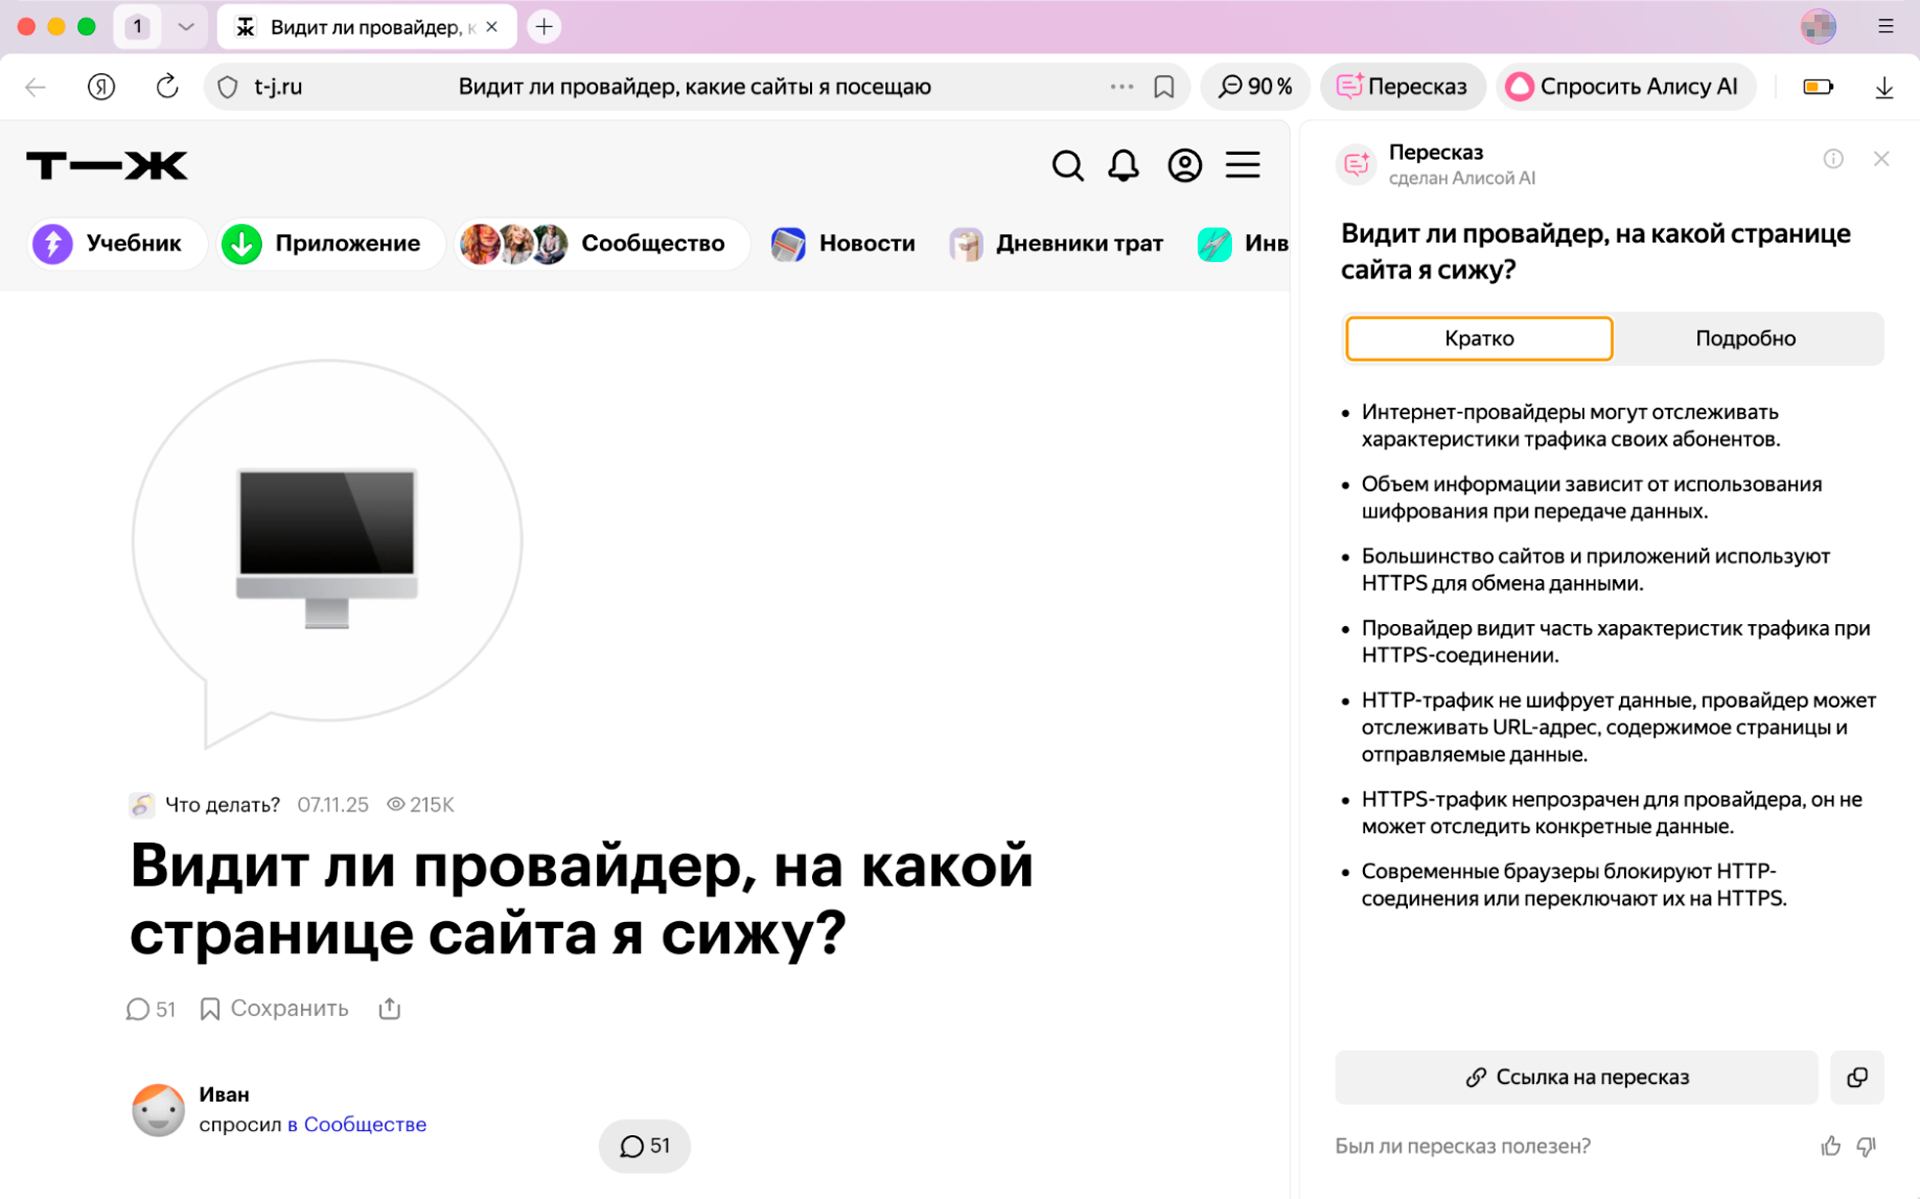Go to the Новости section
Viewport: 1920px width, 1199px height.
tap(844, 243)
